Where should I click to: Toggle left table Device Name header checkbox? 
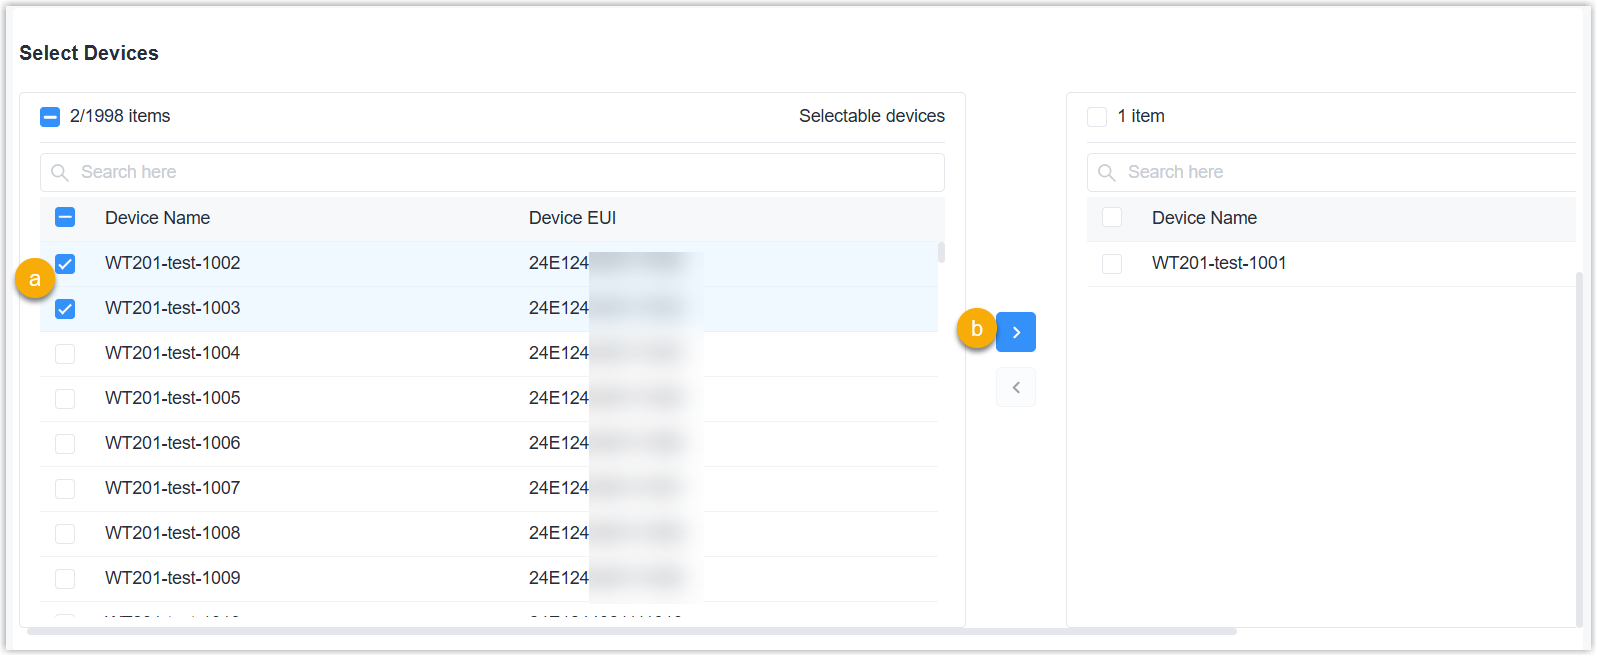pos(65,217)
